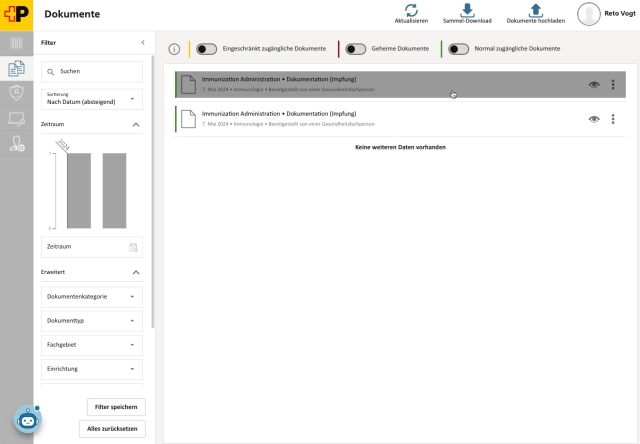Screen dimensions: 640x444
Task: Click the Reto Vogt user name
Action: [x=620, y=13]
